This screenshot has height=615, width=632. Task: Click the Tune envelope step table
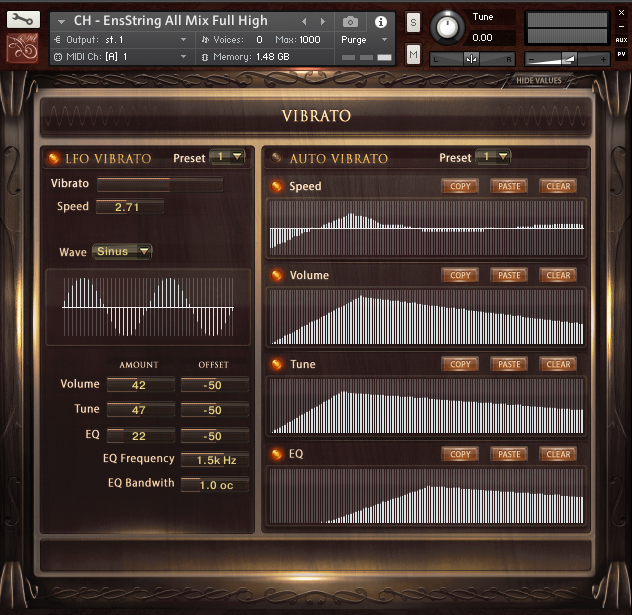(x=426, y=406)
